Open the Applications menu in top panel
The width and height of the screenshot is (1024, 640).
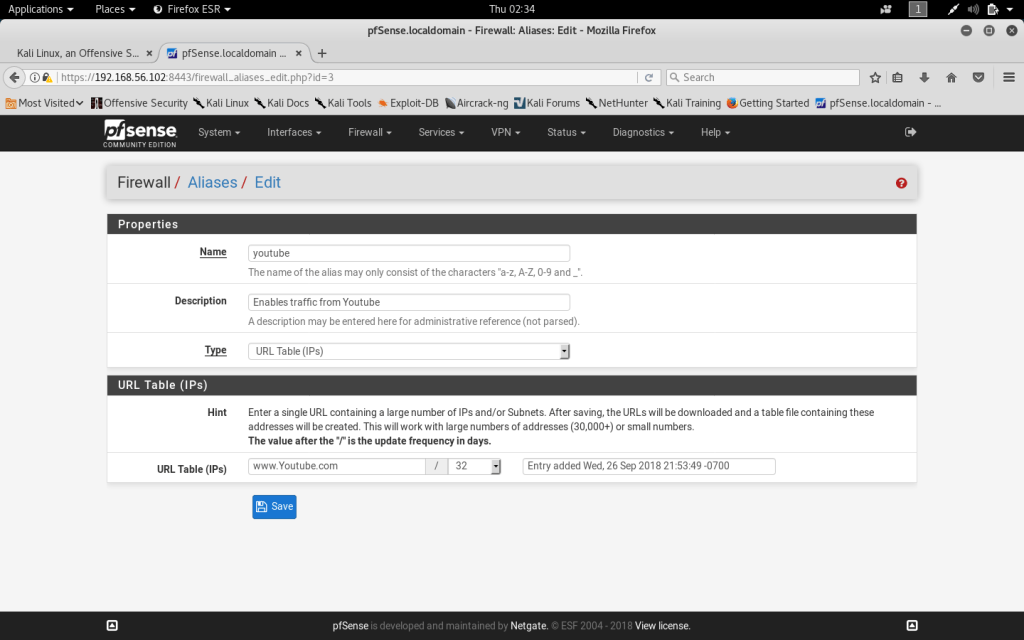[41, 9]
